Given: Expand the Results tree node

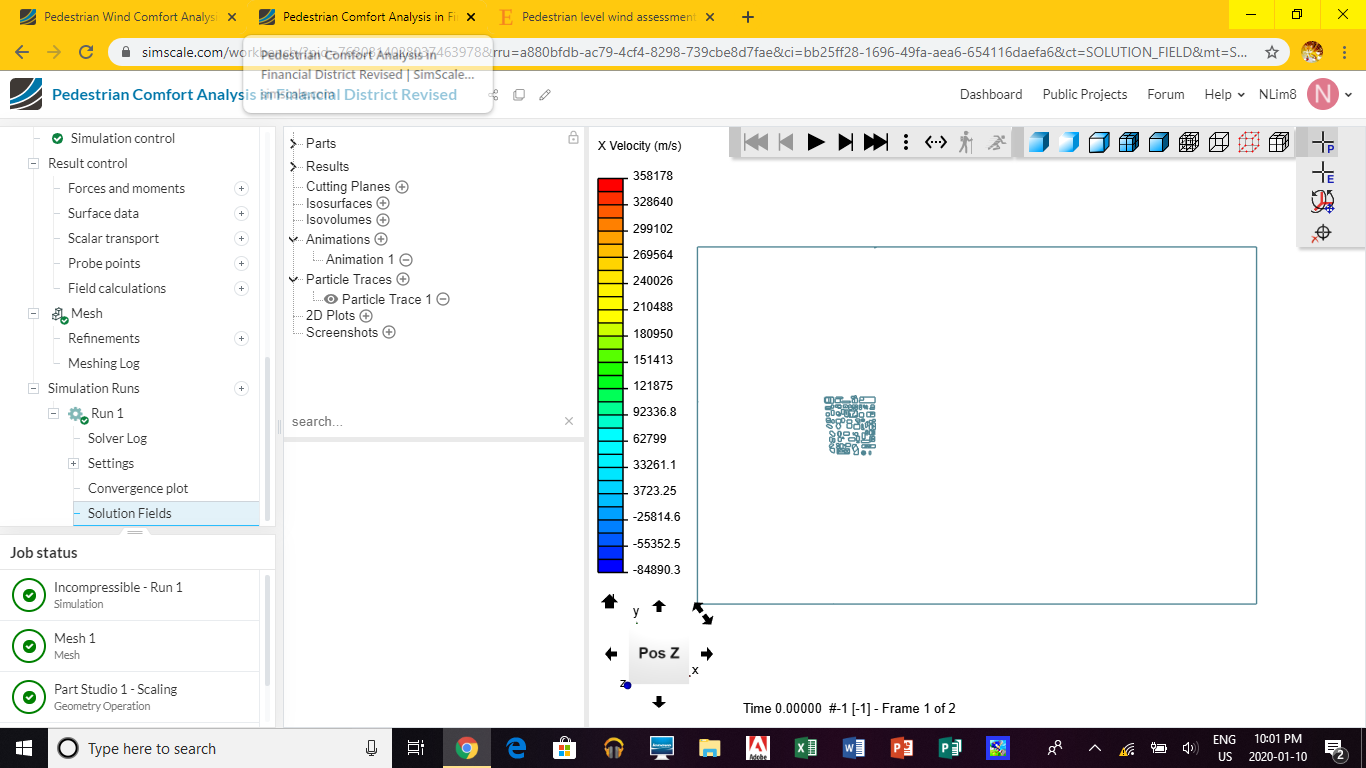Looking at the screenshot, I should tap(294, 167).
